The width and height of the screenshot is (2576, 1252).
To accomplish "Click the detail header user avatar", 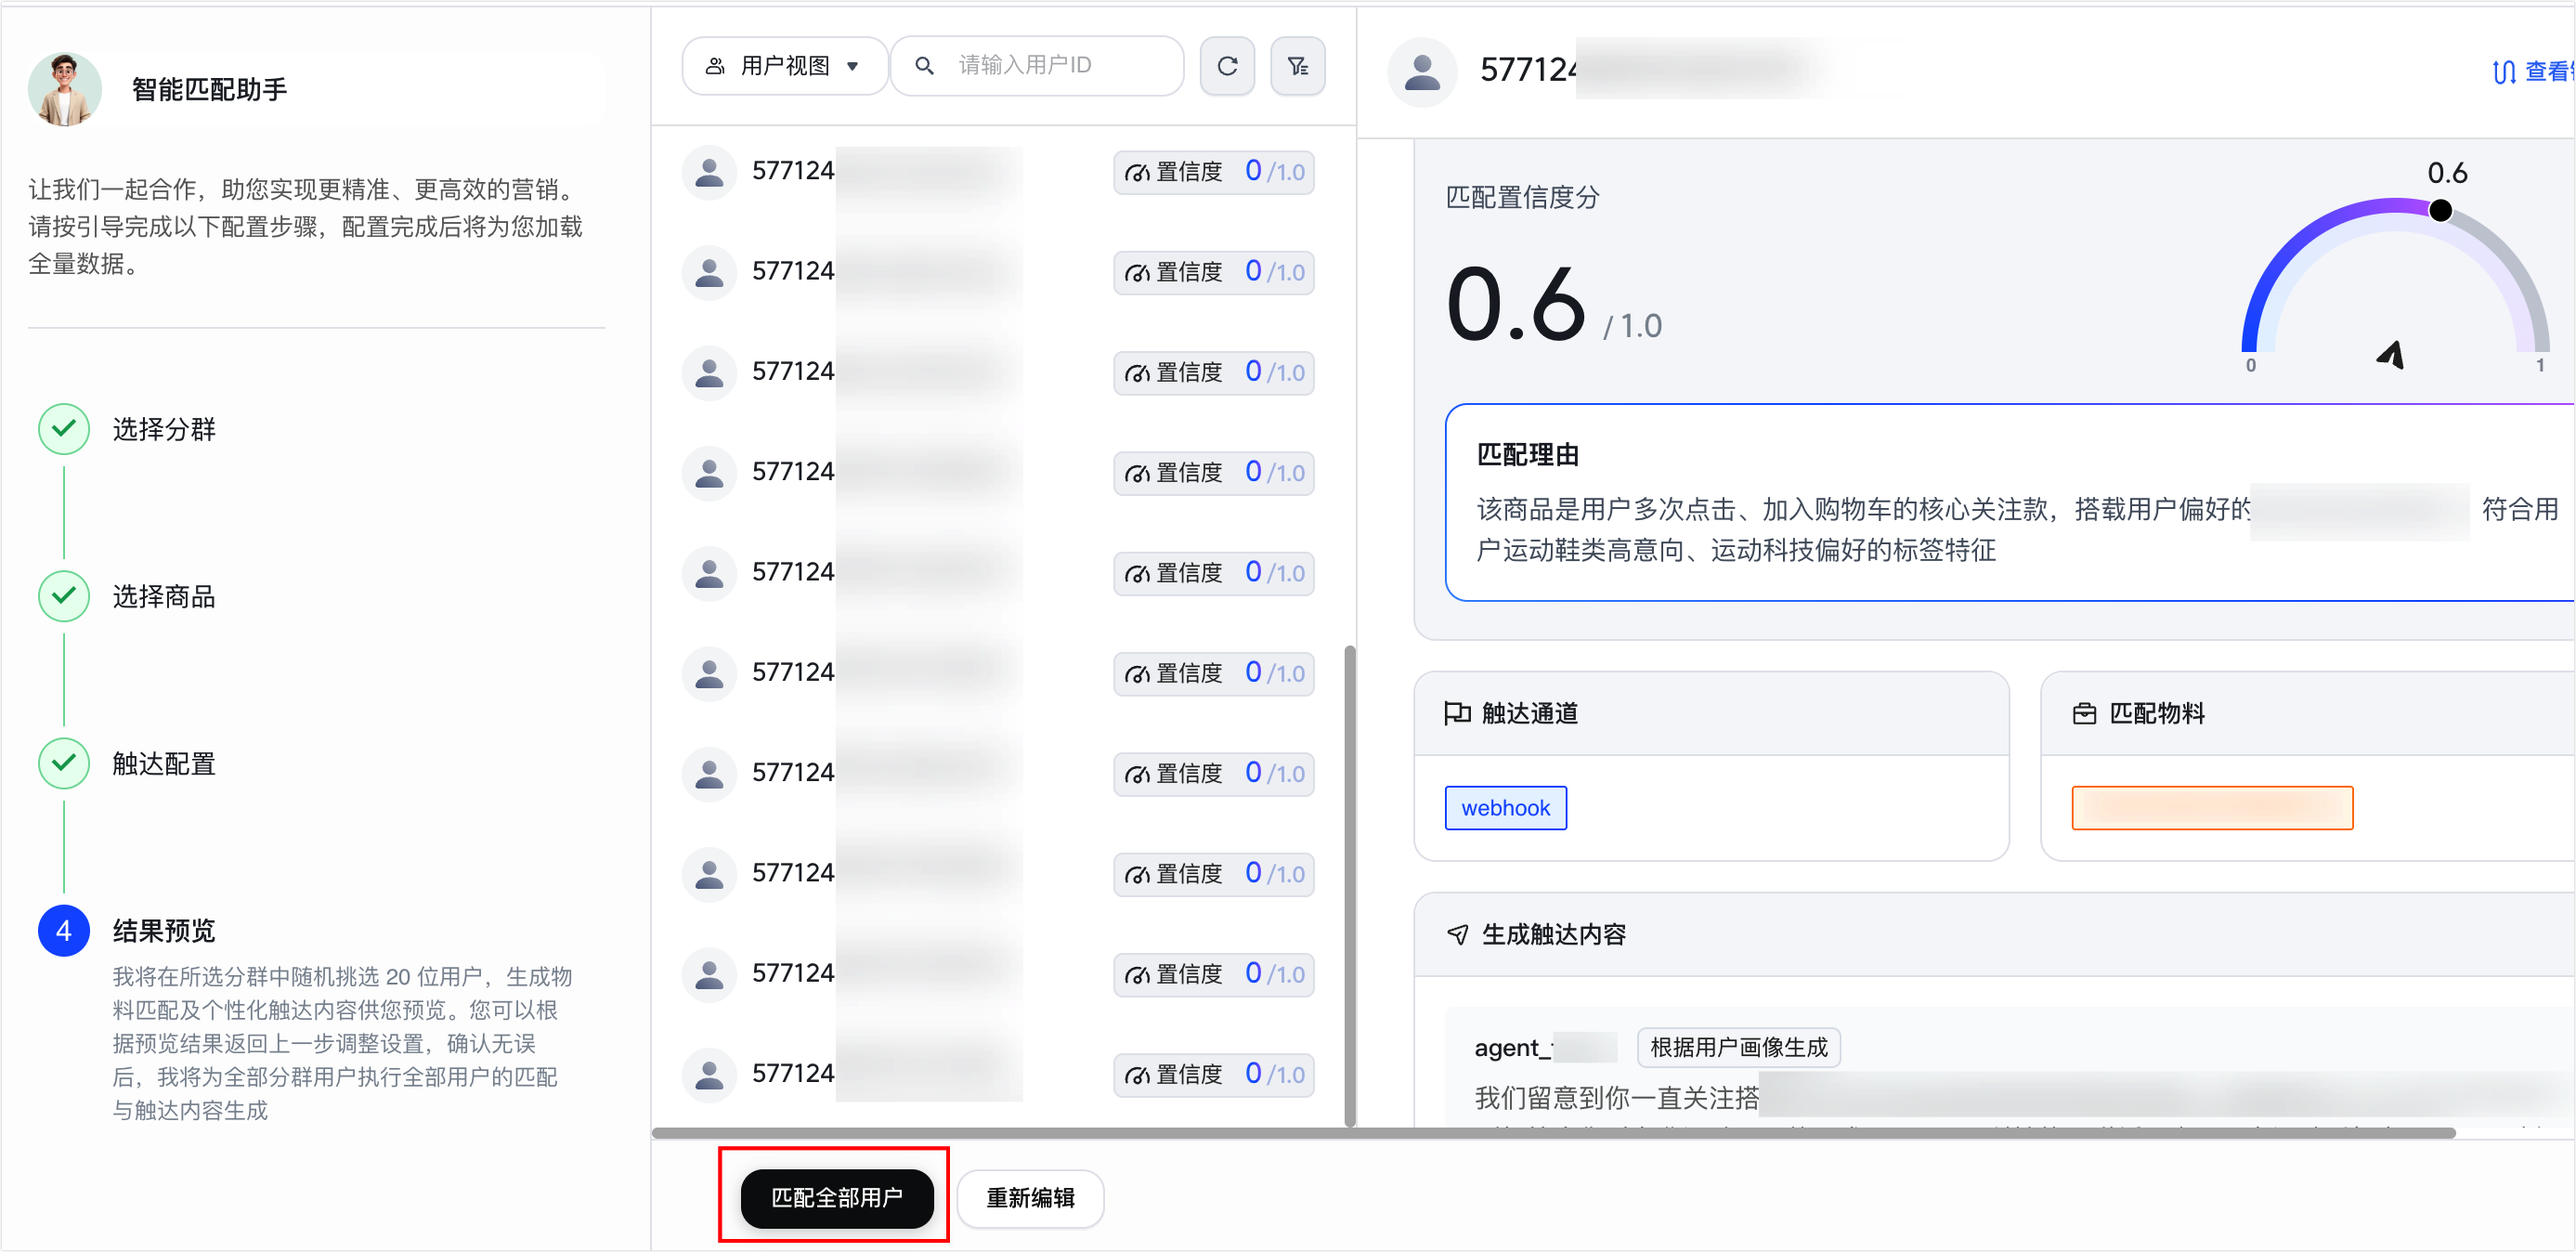I will click(1422, 71).
